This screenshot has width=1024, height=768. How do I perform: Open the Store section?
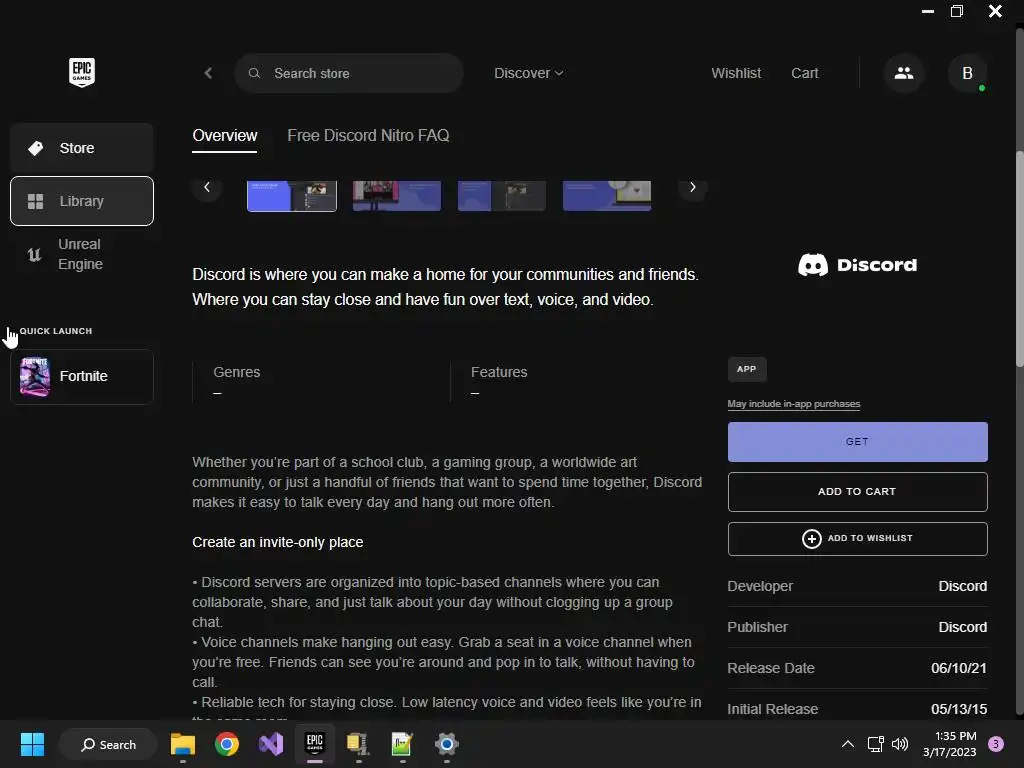(82, 148)
